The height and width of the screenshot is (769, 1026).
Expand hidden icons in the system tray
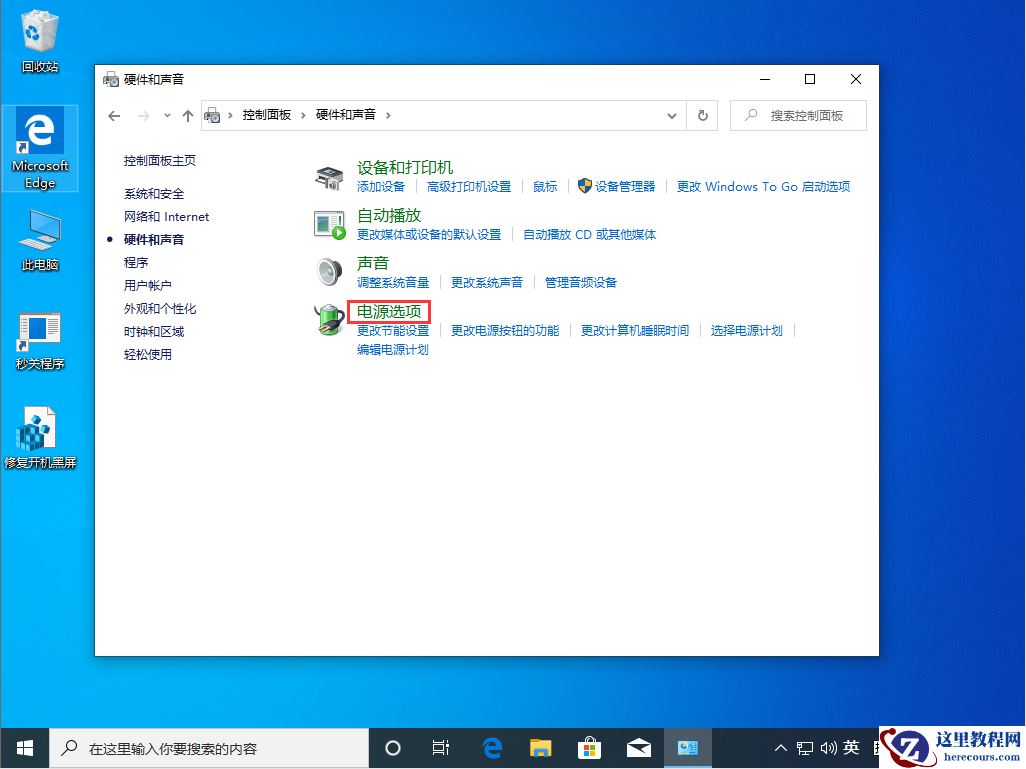click(x=779, y=747)
